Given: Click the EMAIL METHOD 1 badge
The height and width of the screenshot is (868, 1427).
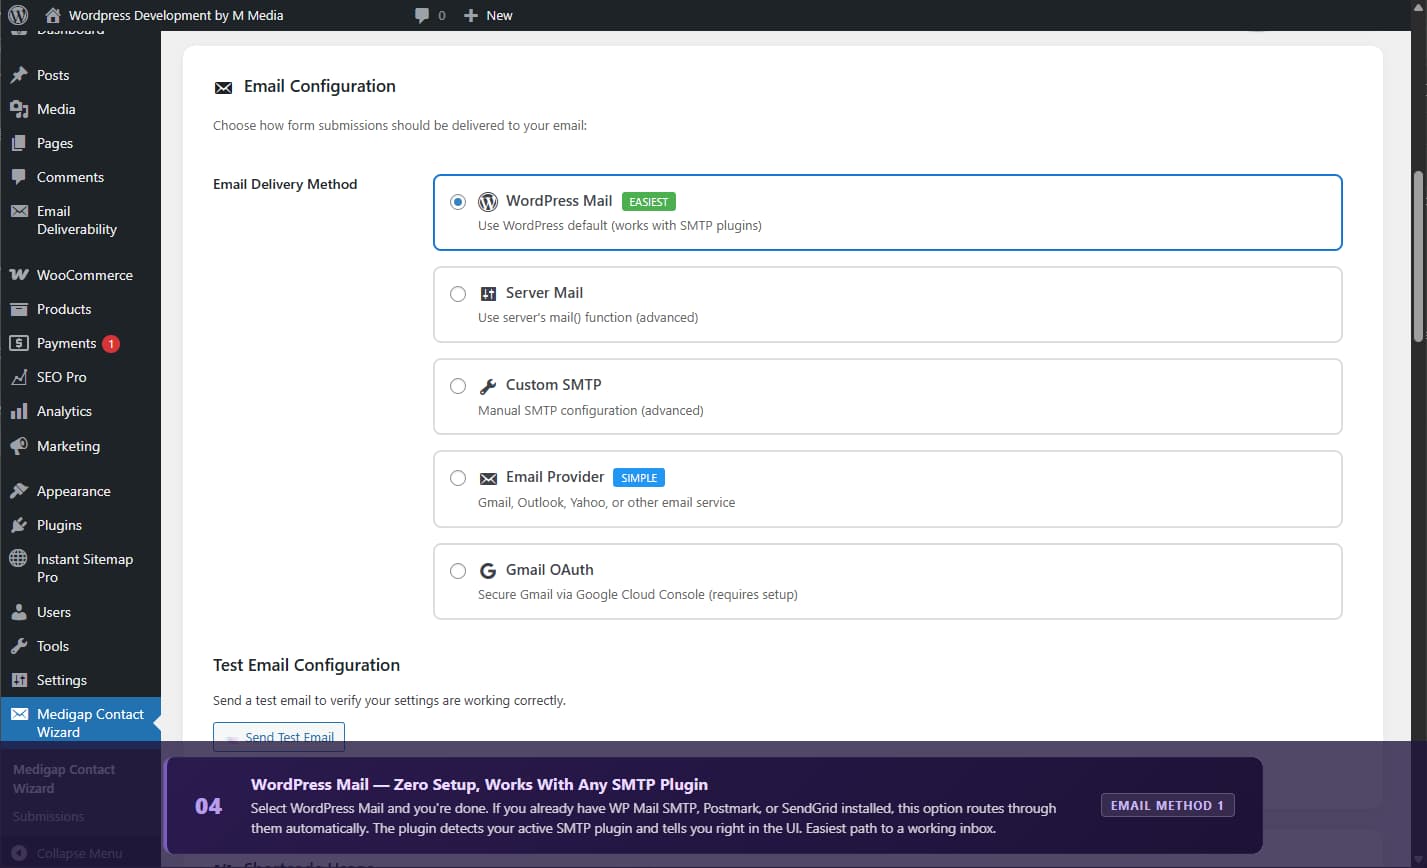Looking at the screenshot, I should point(1167,805).
